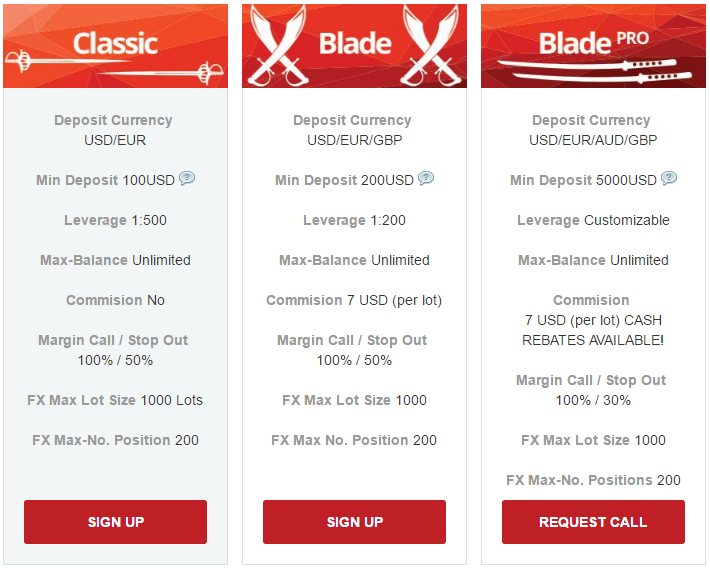The image size is (710, 573).
Task: Click the Blade PRO REQUEST CALL button
Action: point(593,522)
